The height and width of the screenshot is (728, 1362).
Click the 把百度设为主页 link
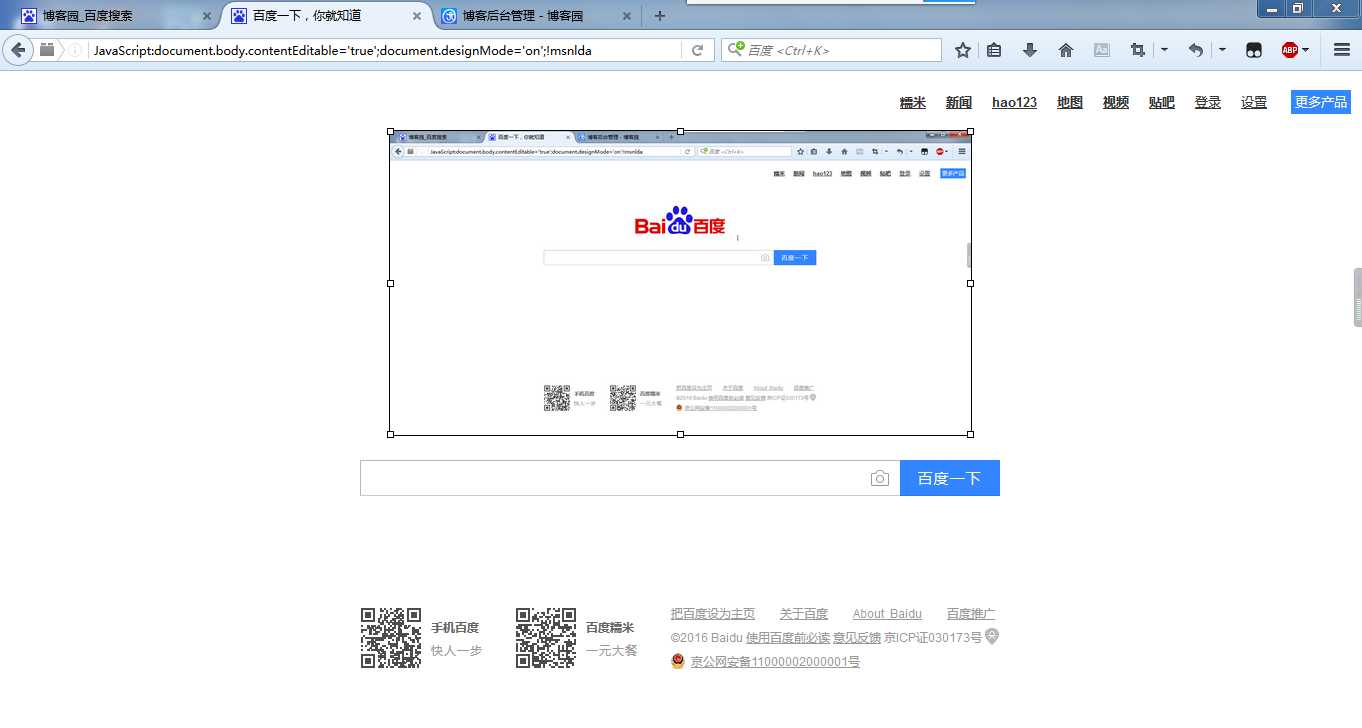click(x=713, y=614)
